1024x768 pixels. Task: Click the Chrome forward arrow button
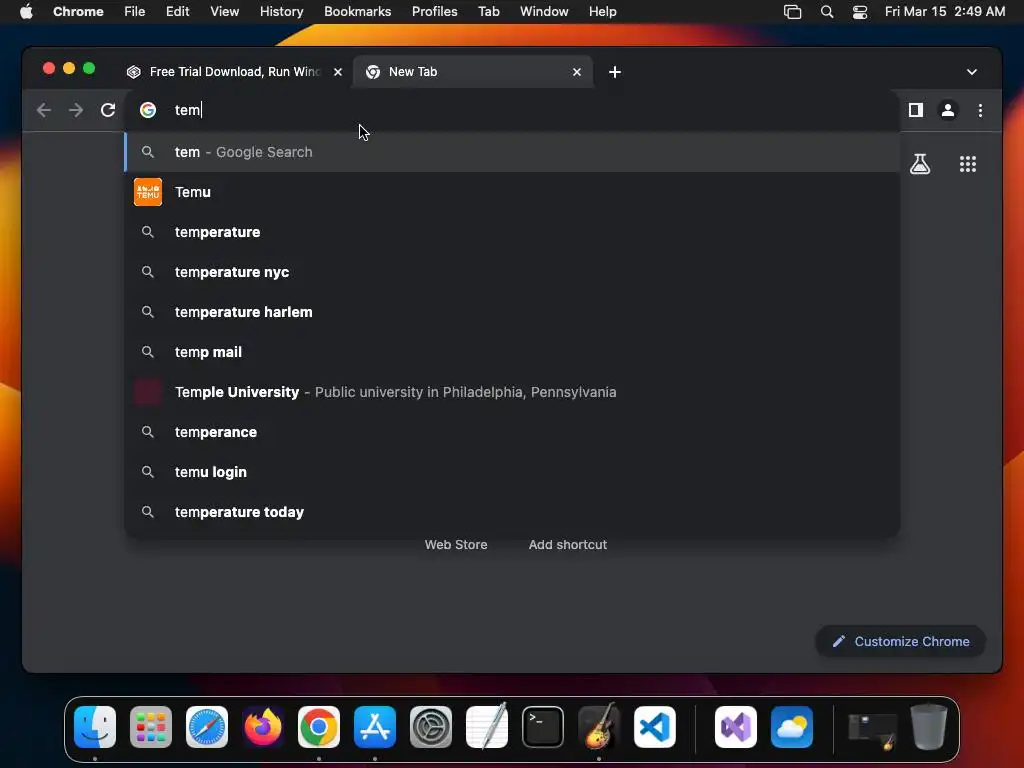76,110
